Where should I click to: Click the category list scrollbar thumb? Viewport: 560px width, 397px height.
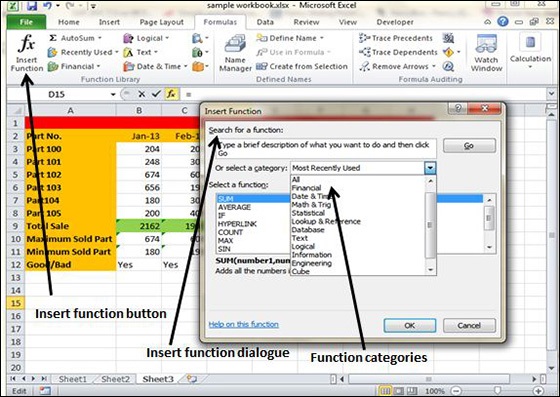click(x=430, y=225)
